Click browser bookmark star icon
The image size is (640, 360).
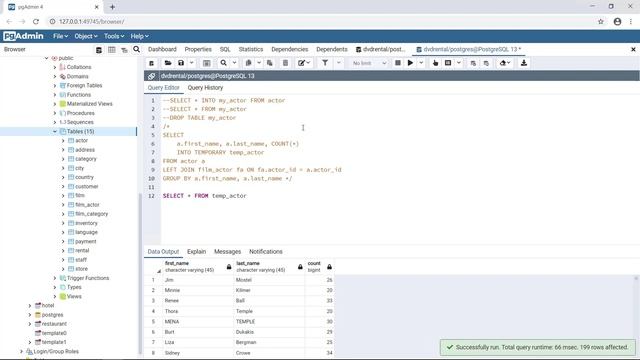pyautogui.click(x=601, y=22)
